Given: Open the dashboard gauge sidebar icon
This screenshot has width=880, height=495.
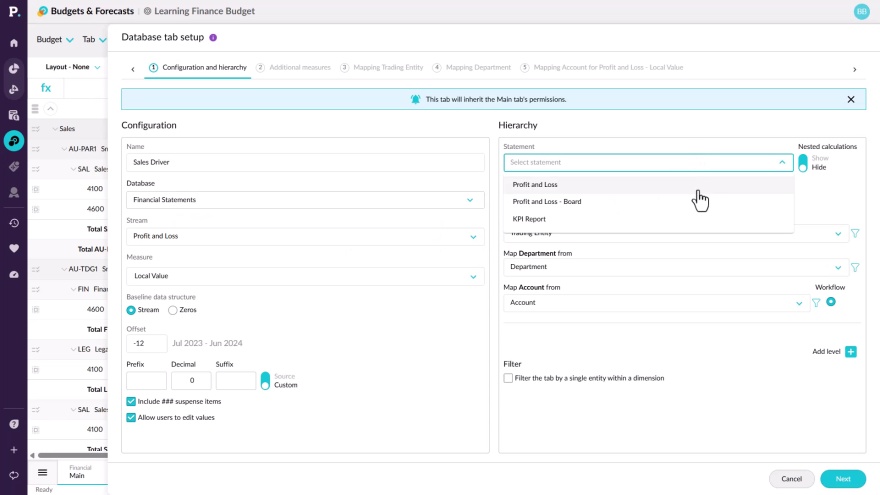Looking at the screenshot, I should pyautogui.click(x=13, y=274).
